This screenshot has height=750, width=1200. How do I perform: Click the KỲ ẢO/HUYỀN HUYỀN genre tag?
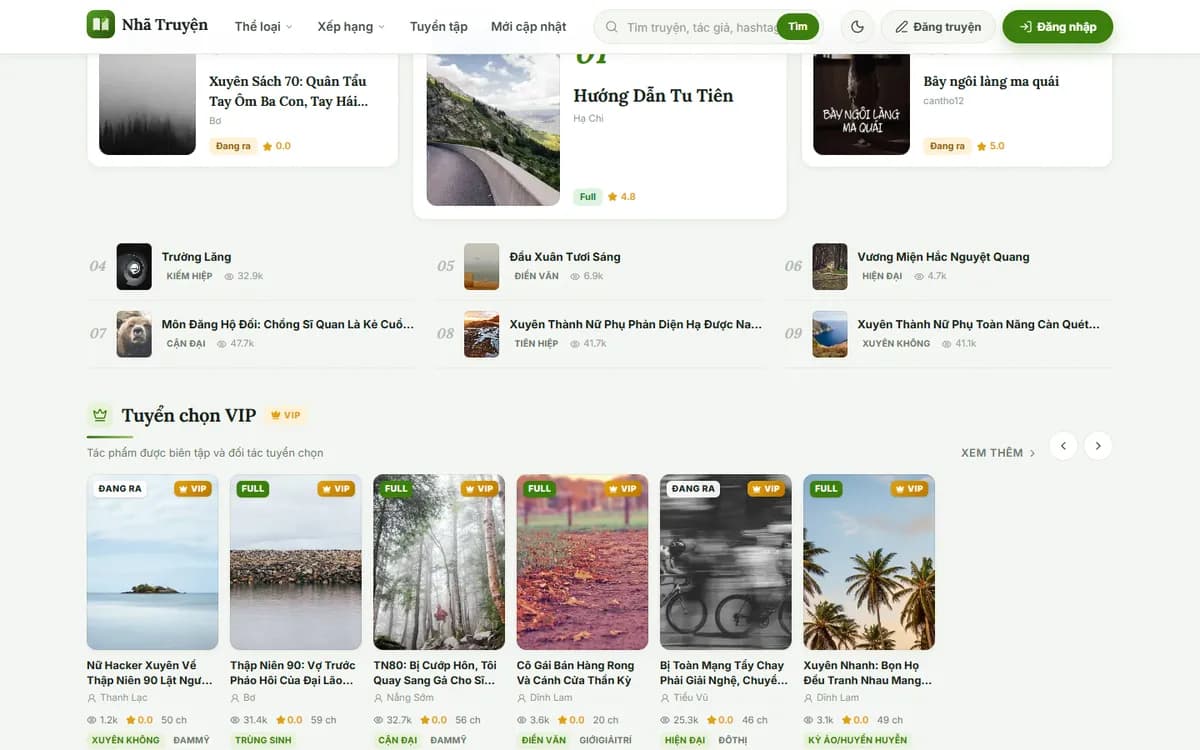click(858, 740)
